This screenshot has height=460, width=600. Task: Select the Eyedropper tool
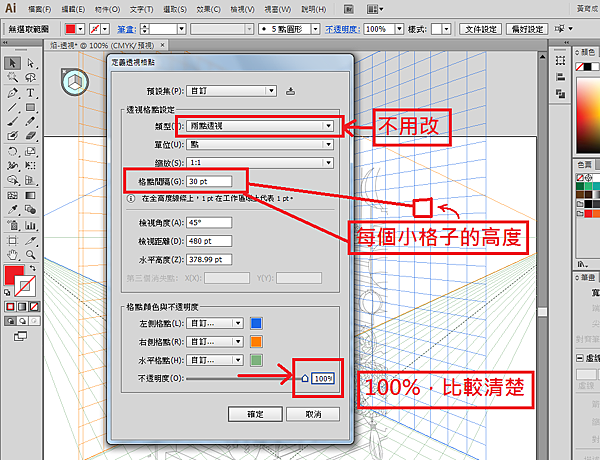12,210
